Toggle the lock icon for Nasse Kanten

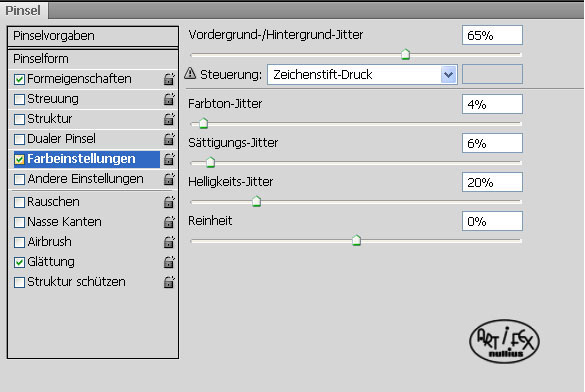pos(169,222)
